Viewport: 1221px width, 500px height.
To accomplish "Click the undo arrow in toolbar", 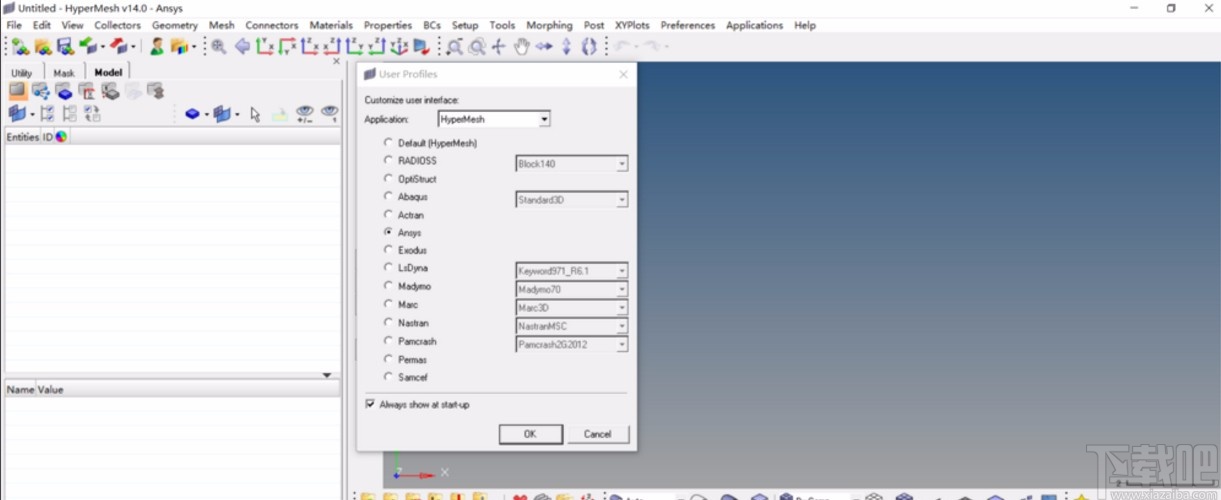I will pyautogui.click(x=623, y=46).
